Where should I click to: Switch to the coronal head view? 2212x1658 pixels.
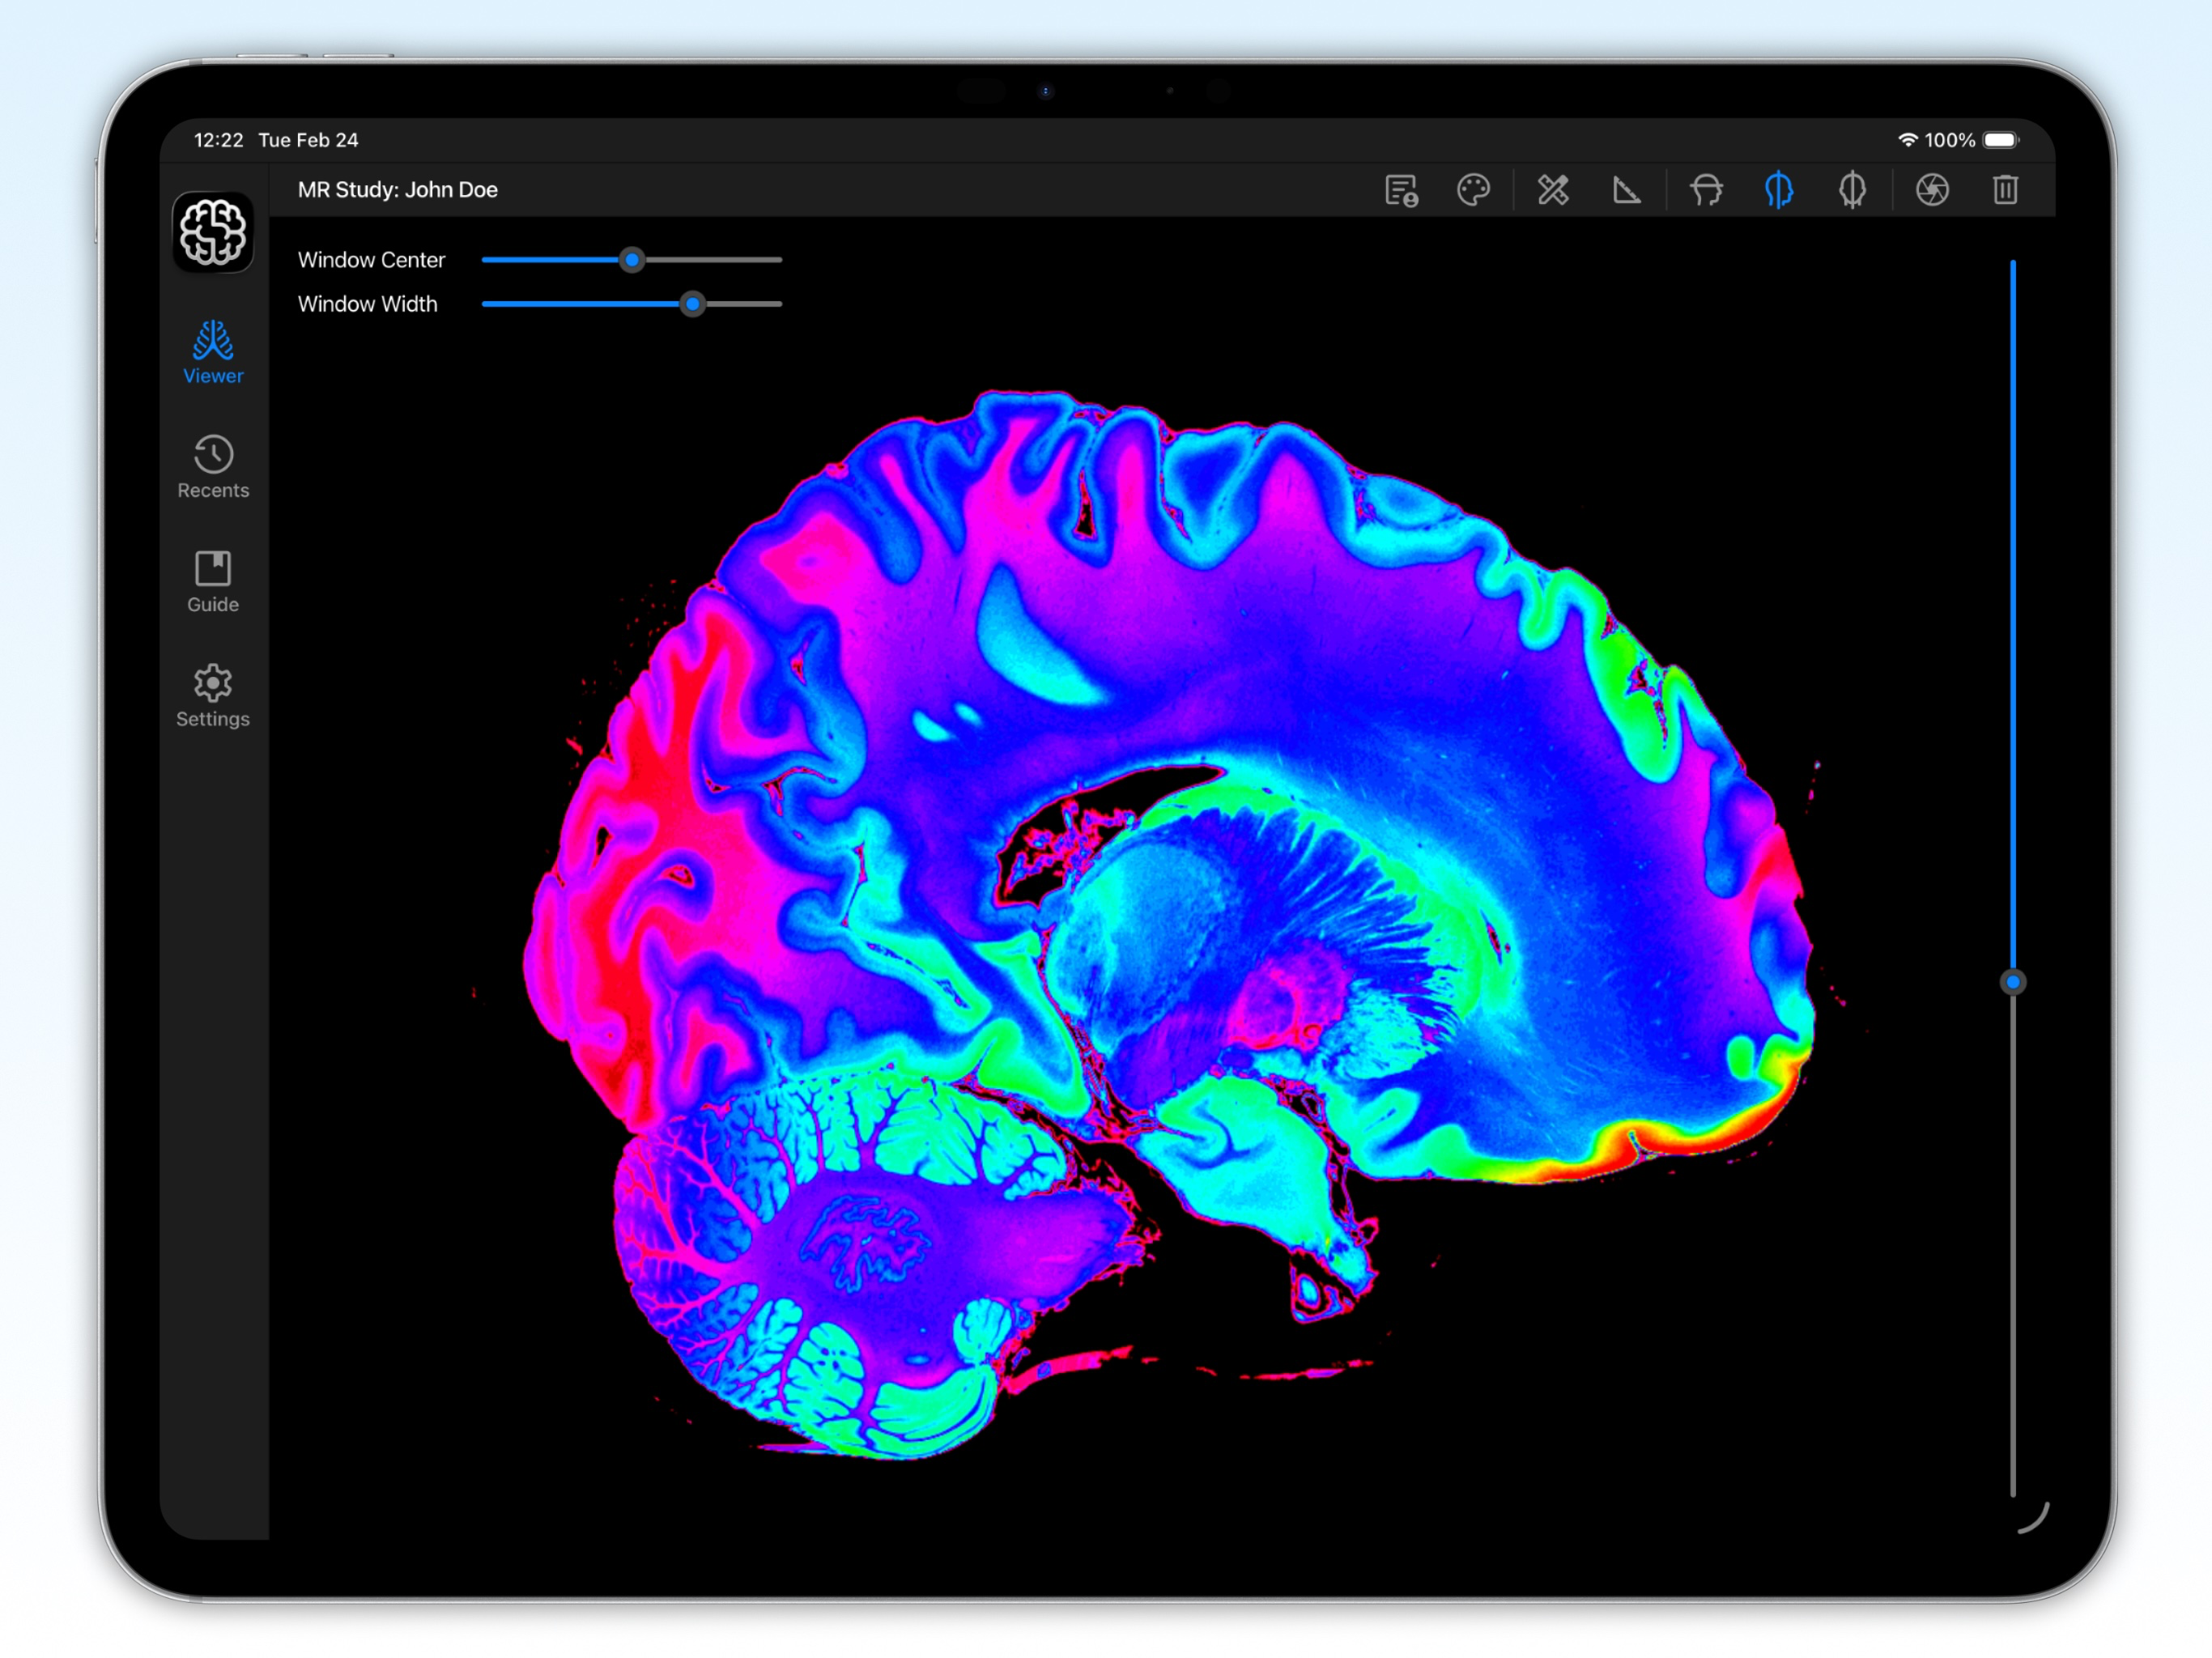[1852, 190]
